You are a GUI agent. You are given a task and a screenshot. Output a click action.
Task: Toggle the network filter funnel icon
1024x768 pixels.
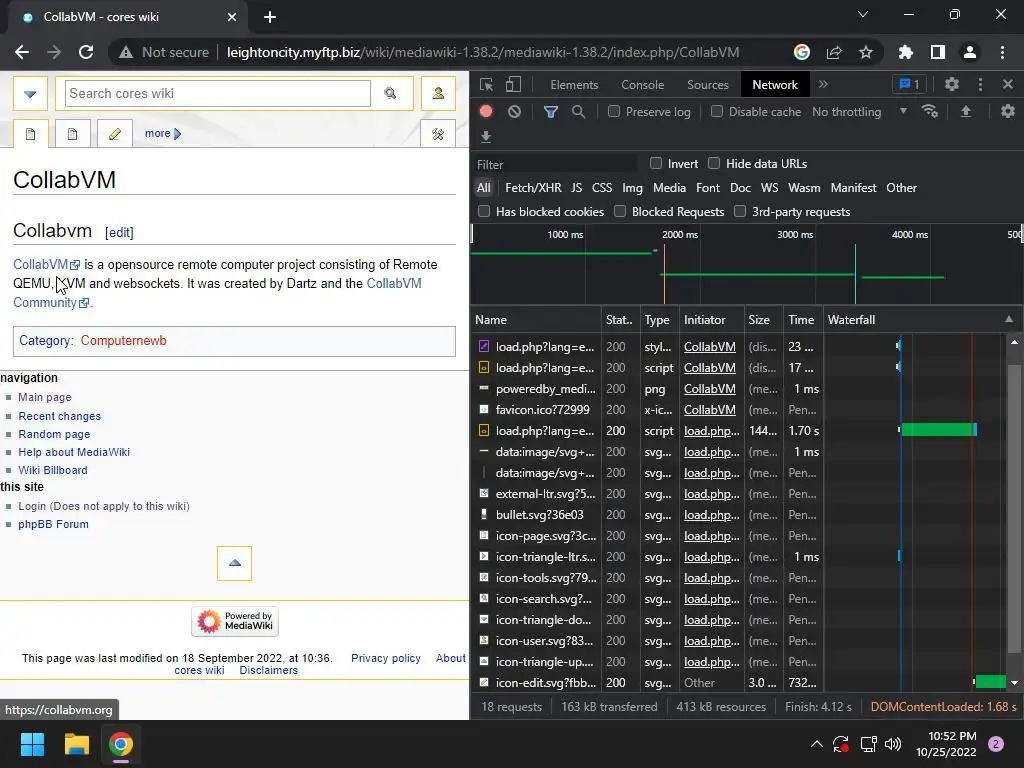(551, 112)
